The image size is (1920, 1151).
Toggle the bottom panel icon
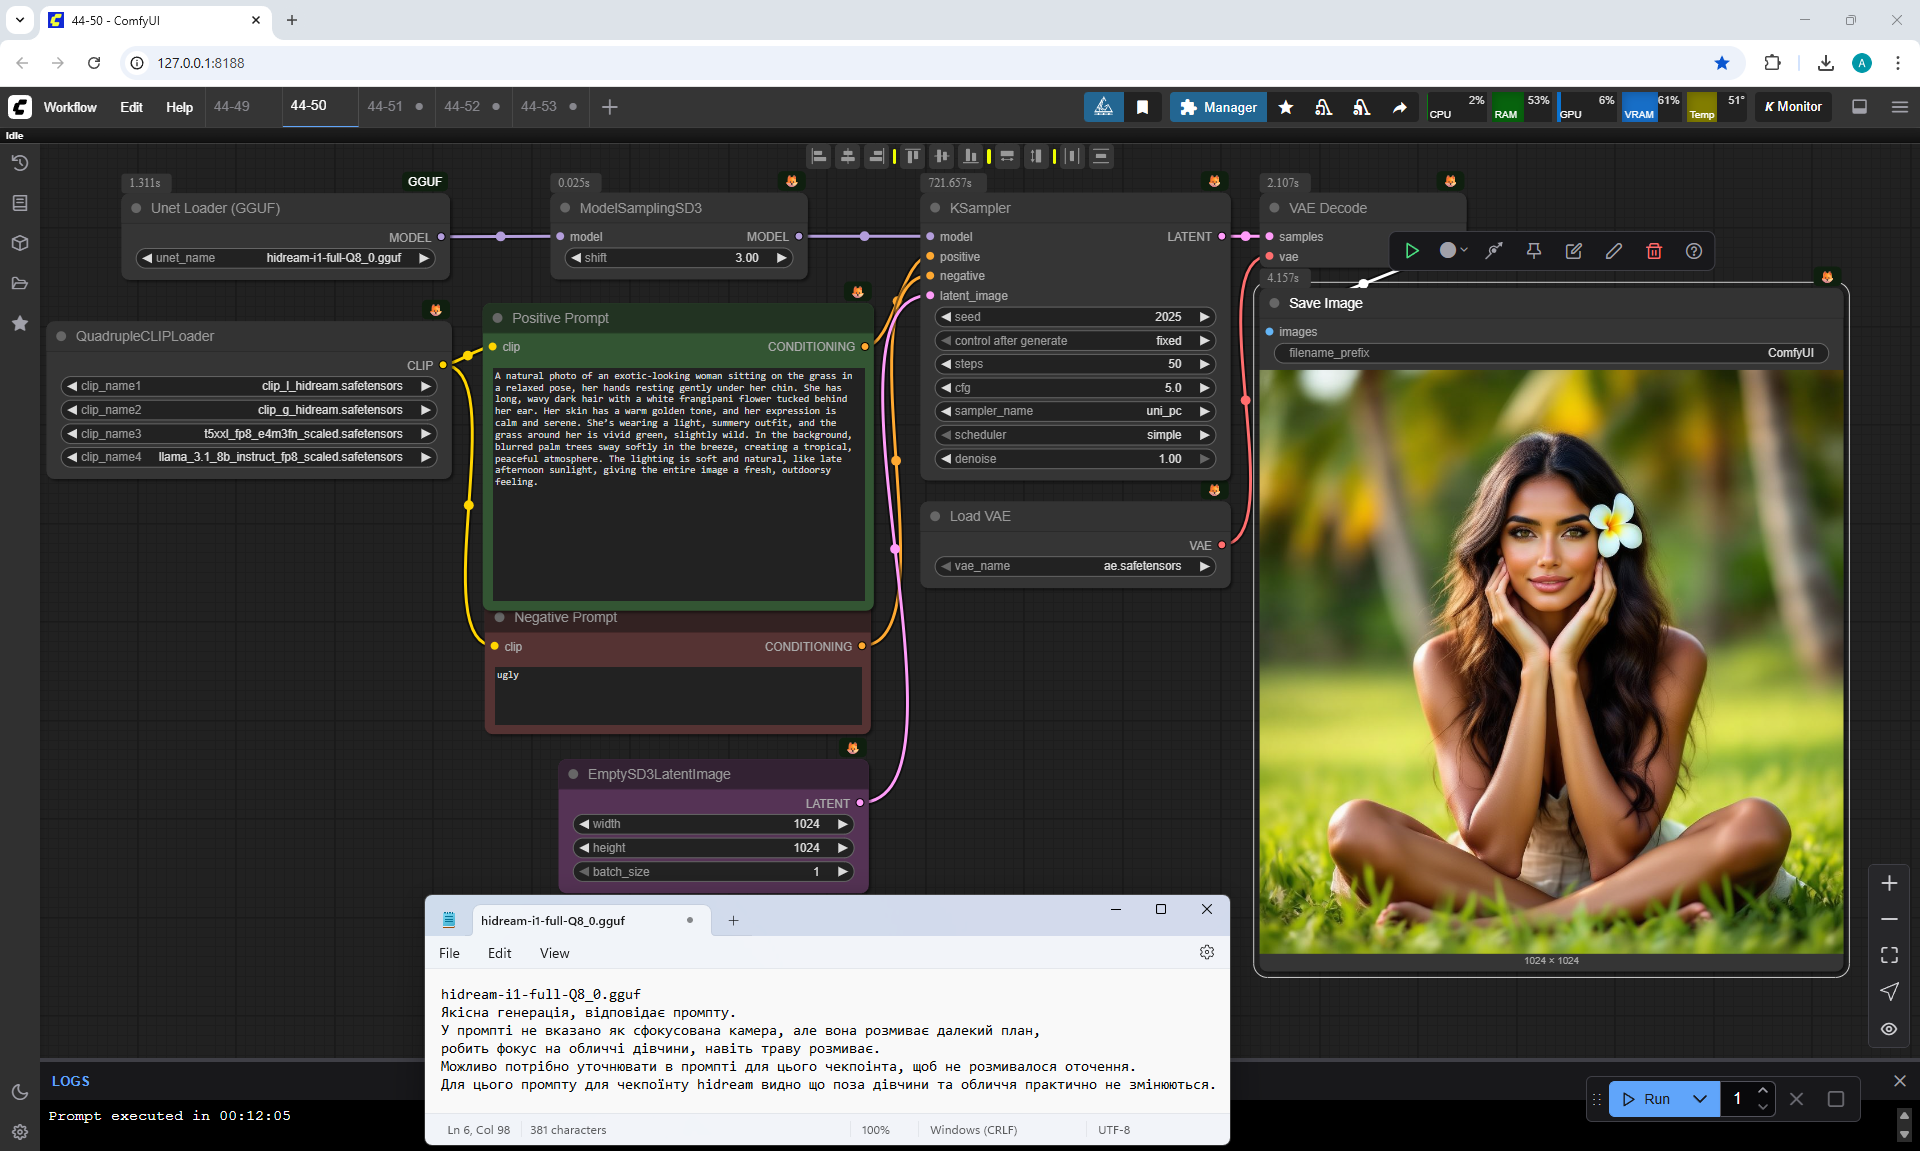pos(1859,107)
